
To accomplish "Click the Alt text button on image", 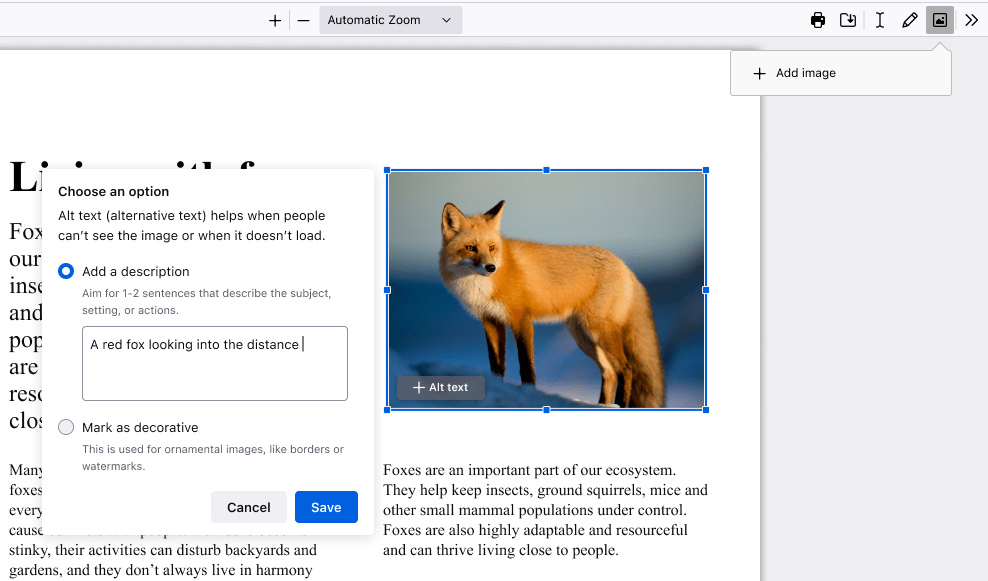I will [441, 388].
